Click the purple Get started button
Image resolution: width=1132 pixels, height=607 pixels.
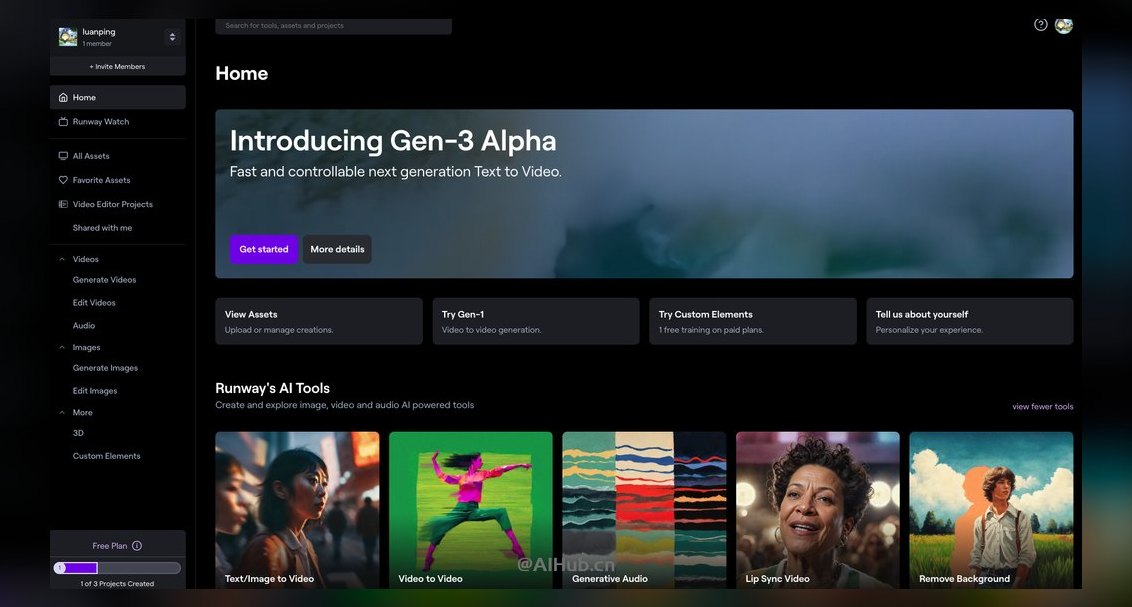[264, 249]
